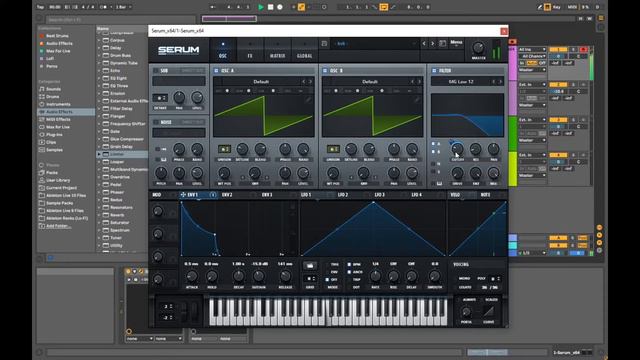Screen dimensions: 640x360
Task: Expand the Glue Compressor folder in browser
Action: click(x=99, y=139)
